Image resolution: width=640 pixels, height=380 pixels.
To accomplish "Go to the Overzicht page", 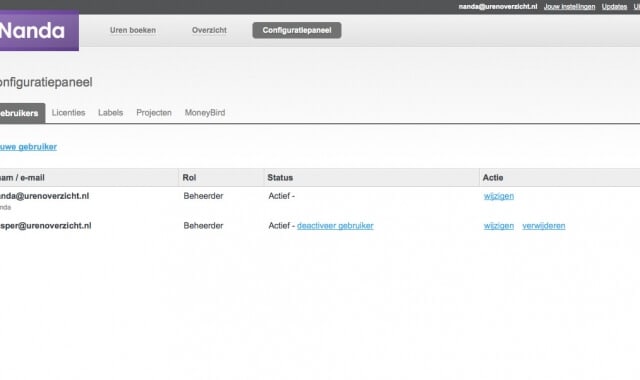I will tap(209, 30).
